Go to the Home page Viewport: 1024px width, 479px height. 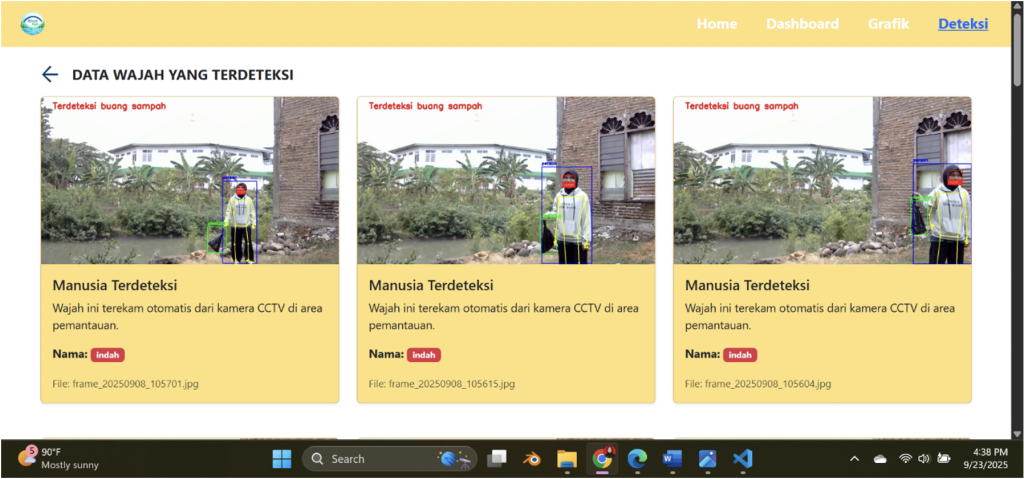(x=716, y=24)
